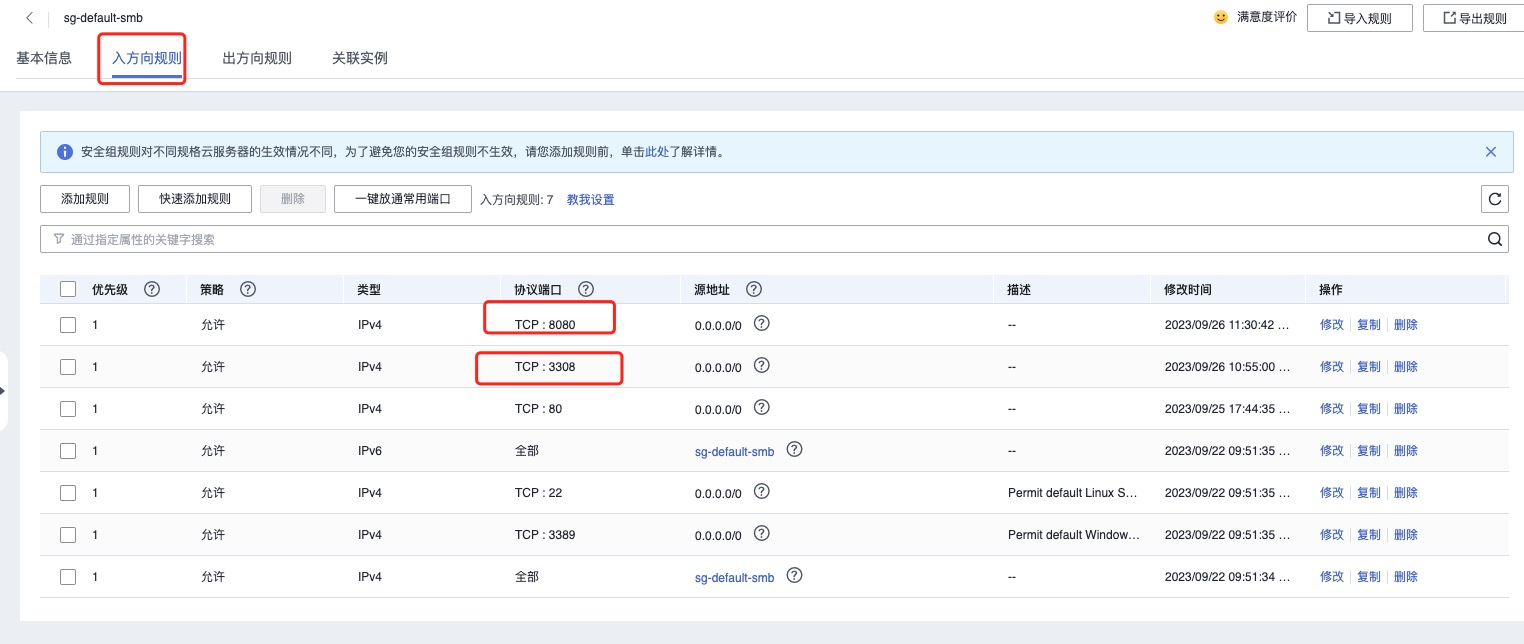Click the keyword search input field

(x=760, y=239)
